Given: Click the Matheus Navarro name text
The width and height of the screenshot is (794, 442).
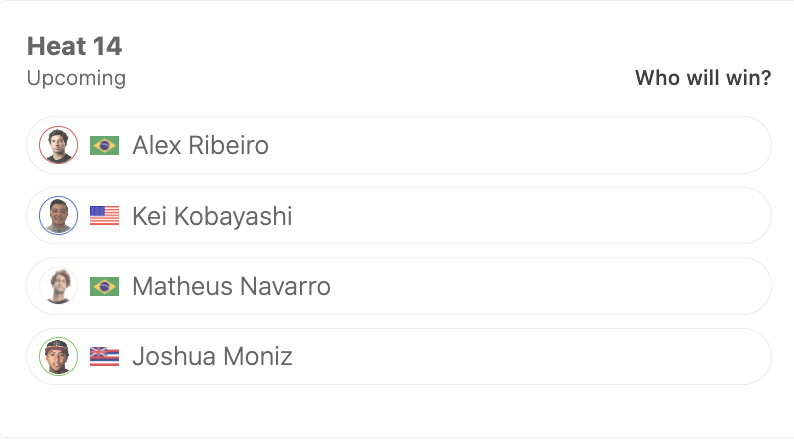Looking at the screenshot, I should pos(231,286).
